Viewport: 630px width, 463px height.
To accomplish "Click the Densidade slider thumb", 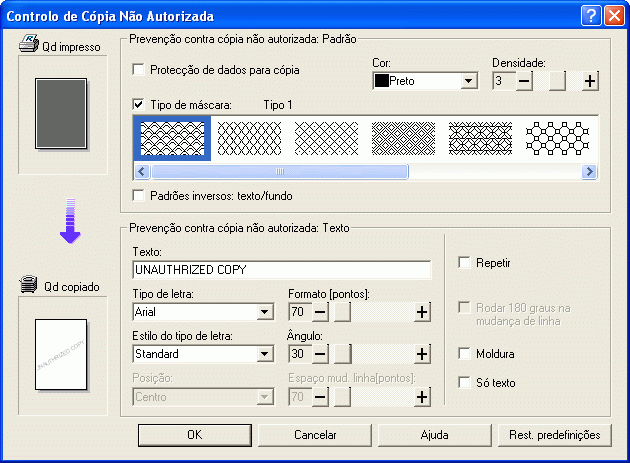I will point(557,81).
